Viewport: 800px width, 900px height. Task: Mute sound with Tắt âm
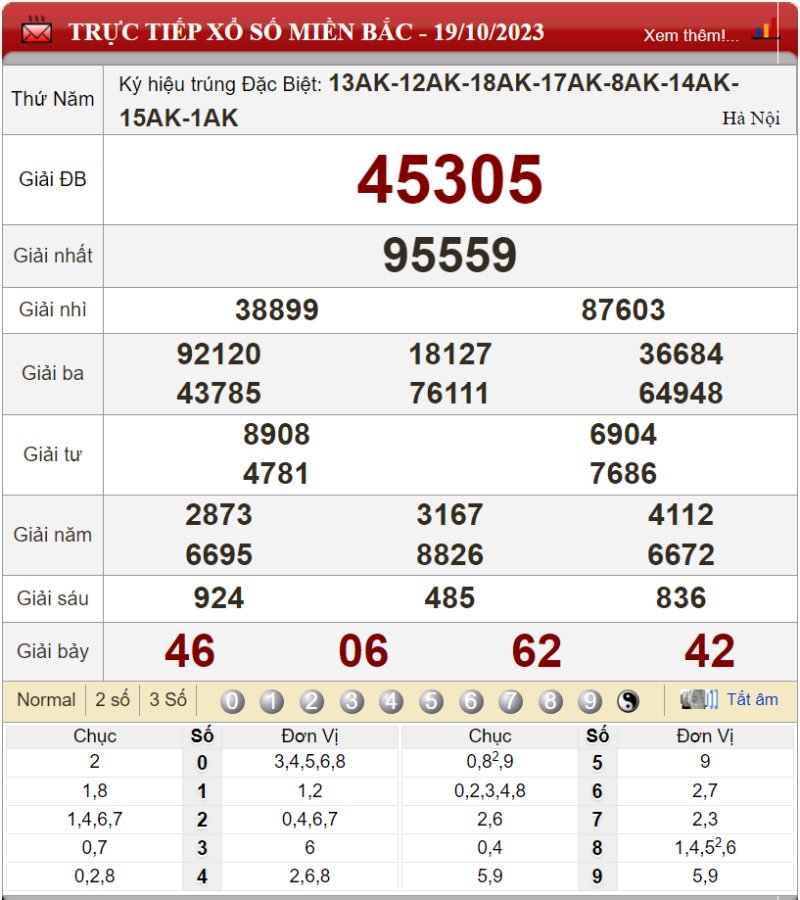click(752, 699)
